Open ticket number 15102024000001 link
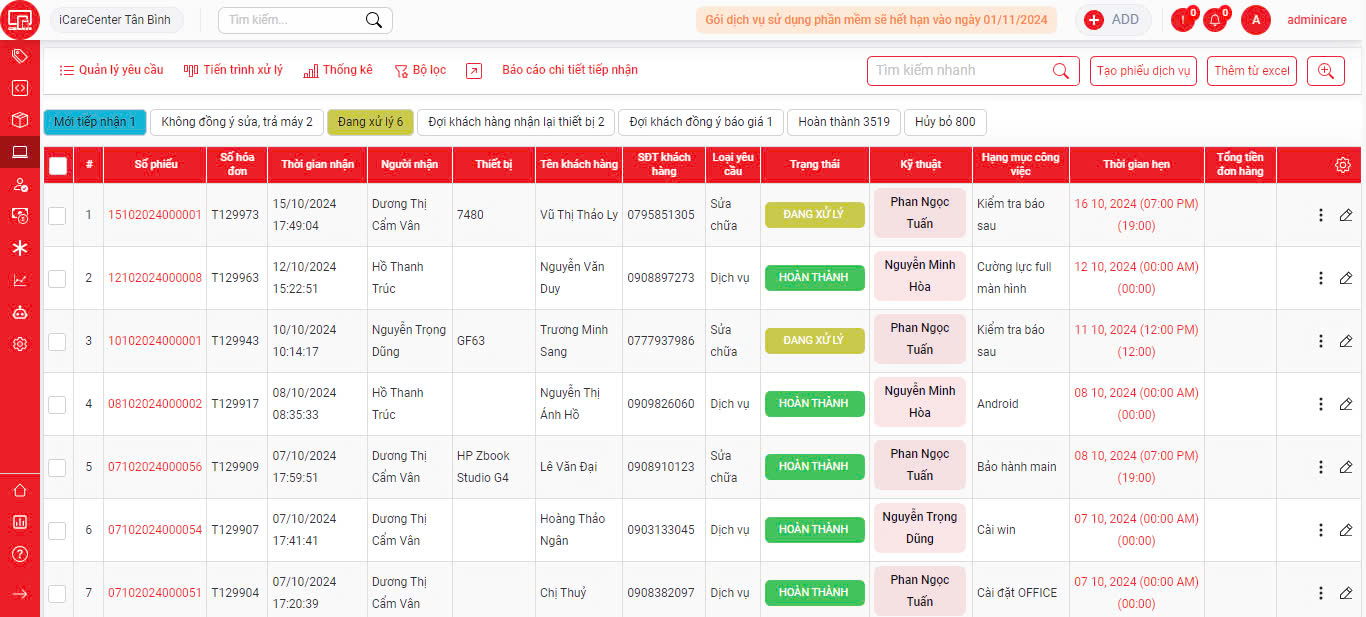This screenshot has height=617, width=1366. click(x=155, y=215)
